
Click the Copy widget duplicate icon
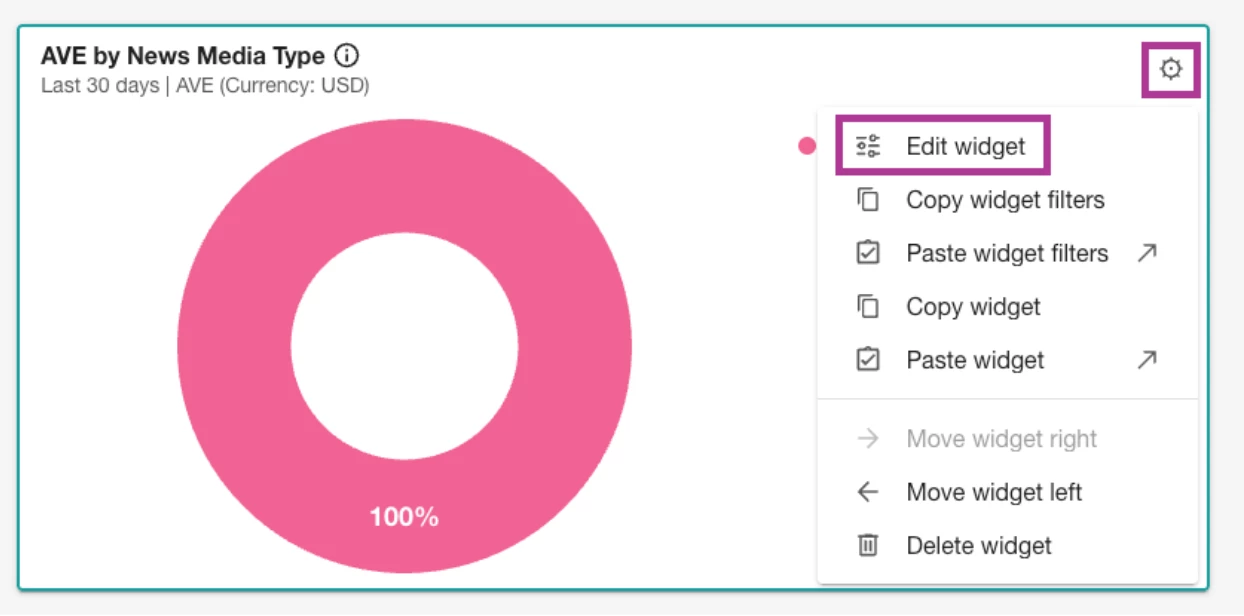click(868, 307)
